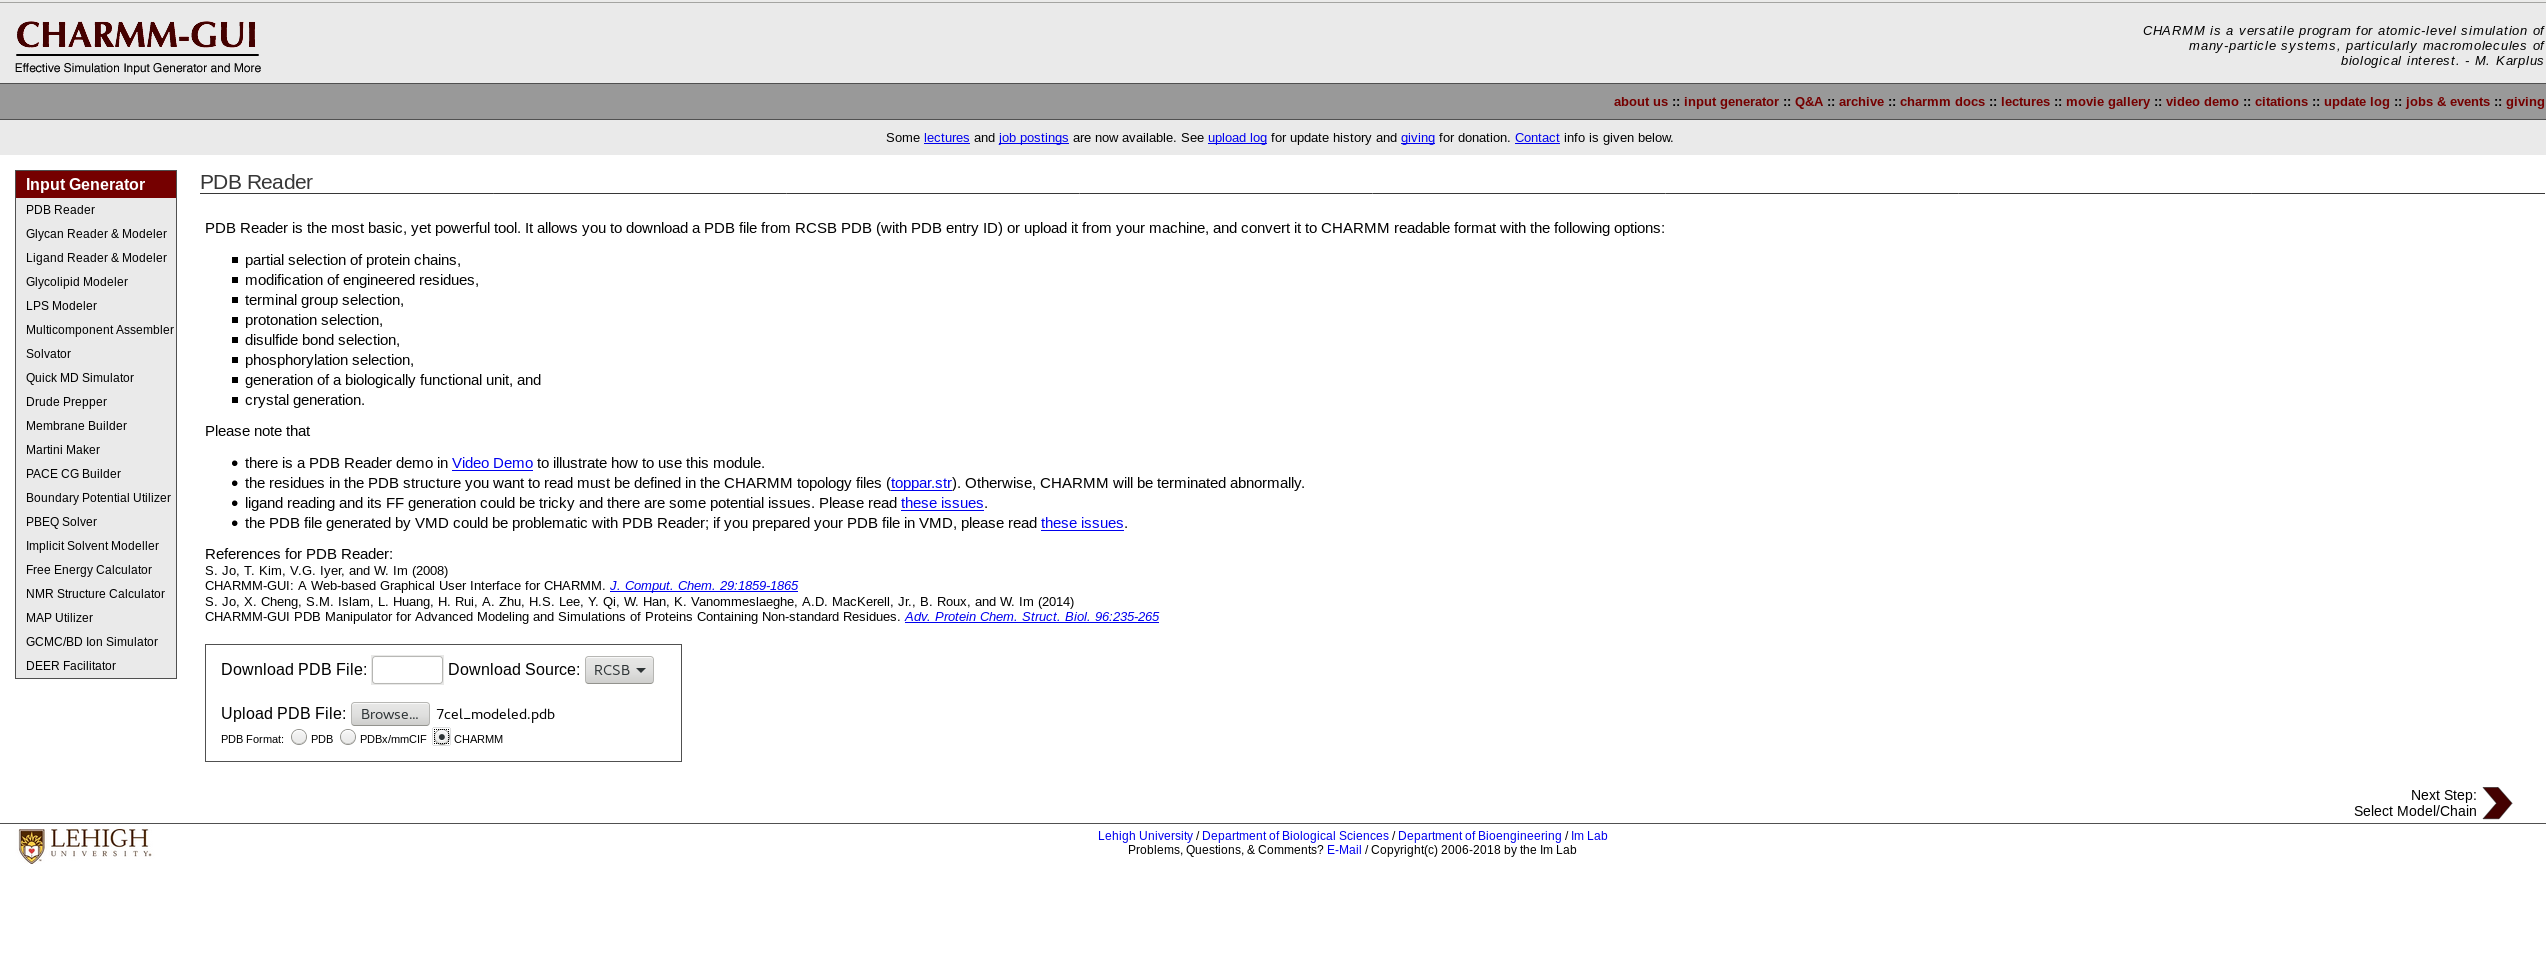This screenshot has height=979, width=2546.
Task: Click the Input Generator sidebar header
Action: [96, 184]
